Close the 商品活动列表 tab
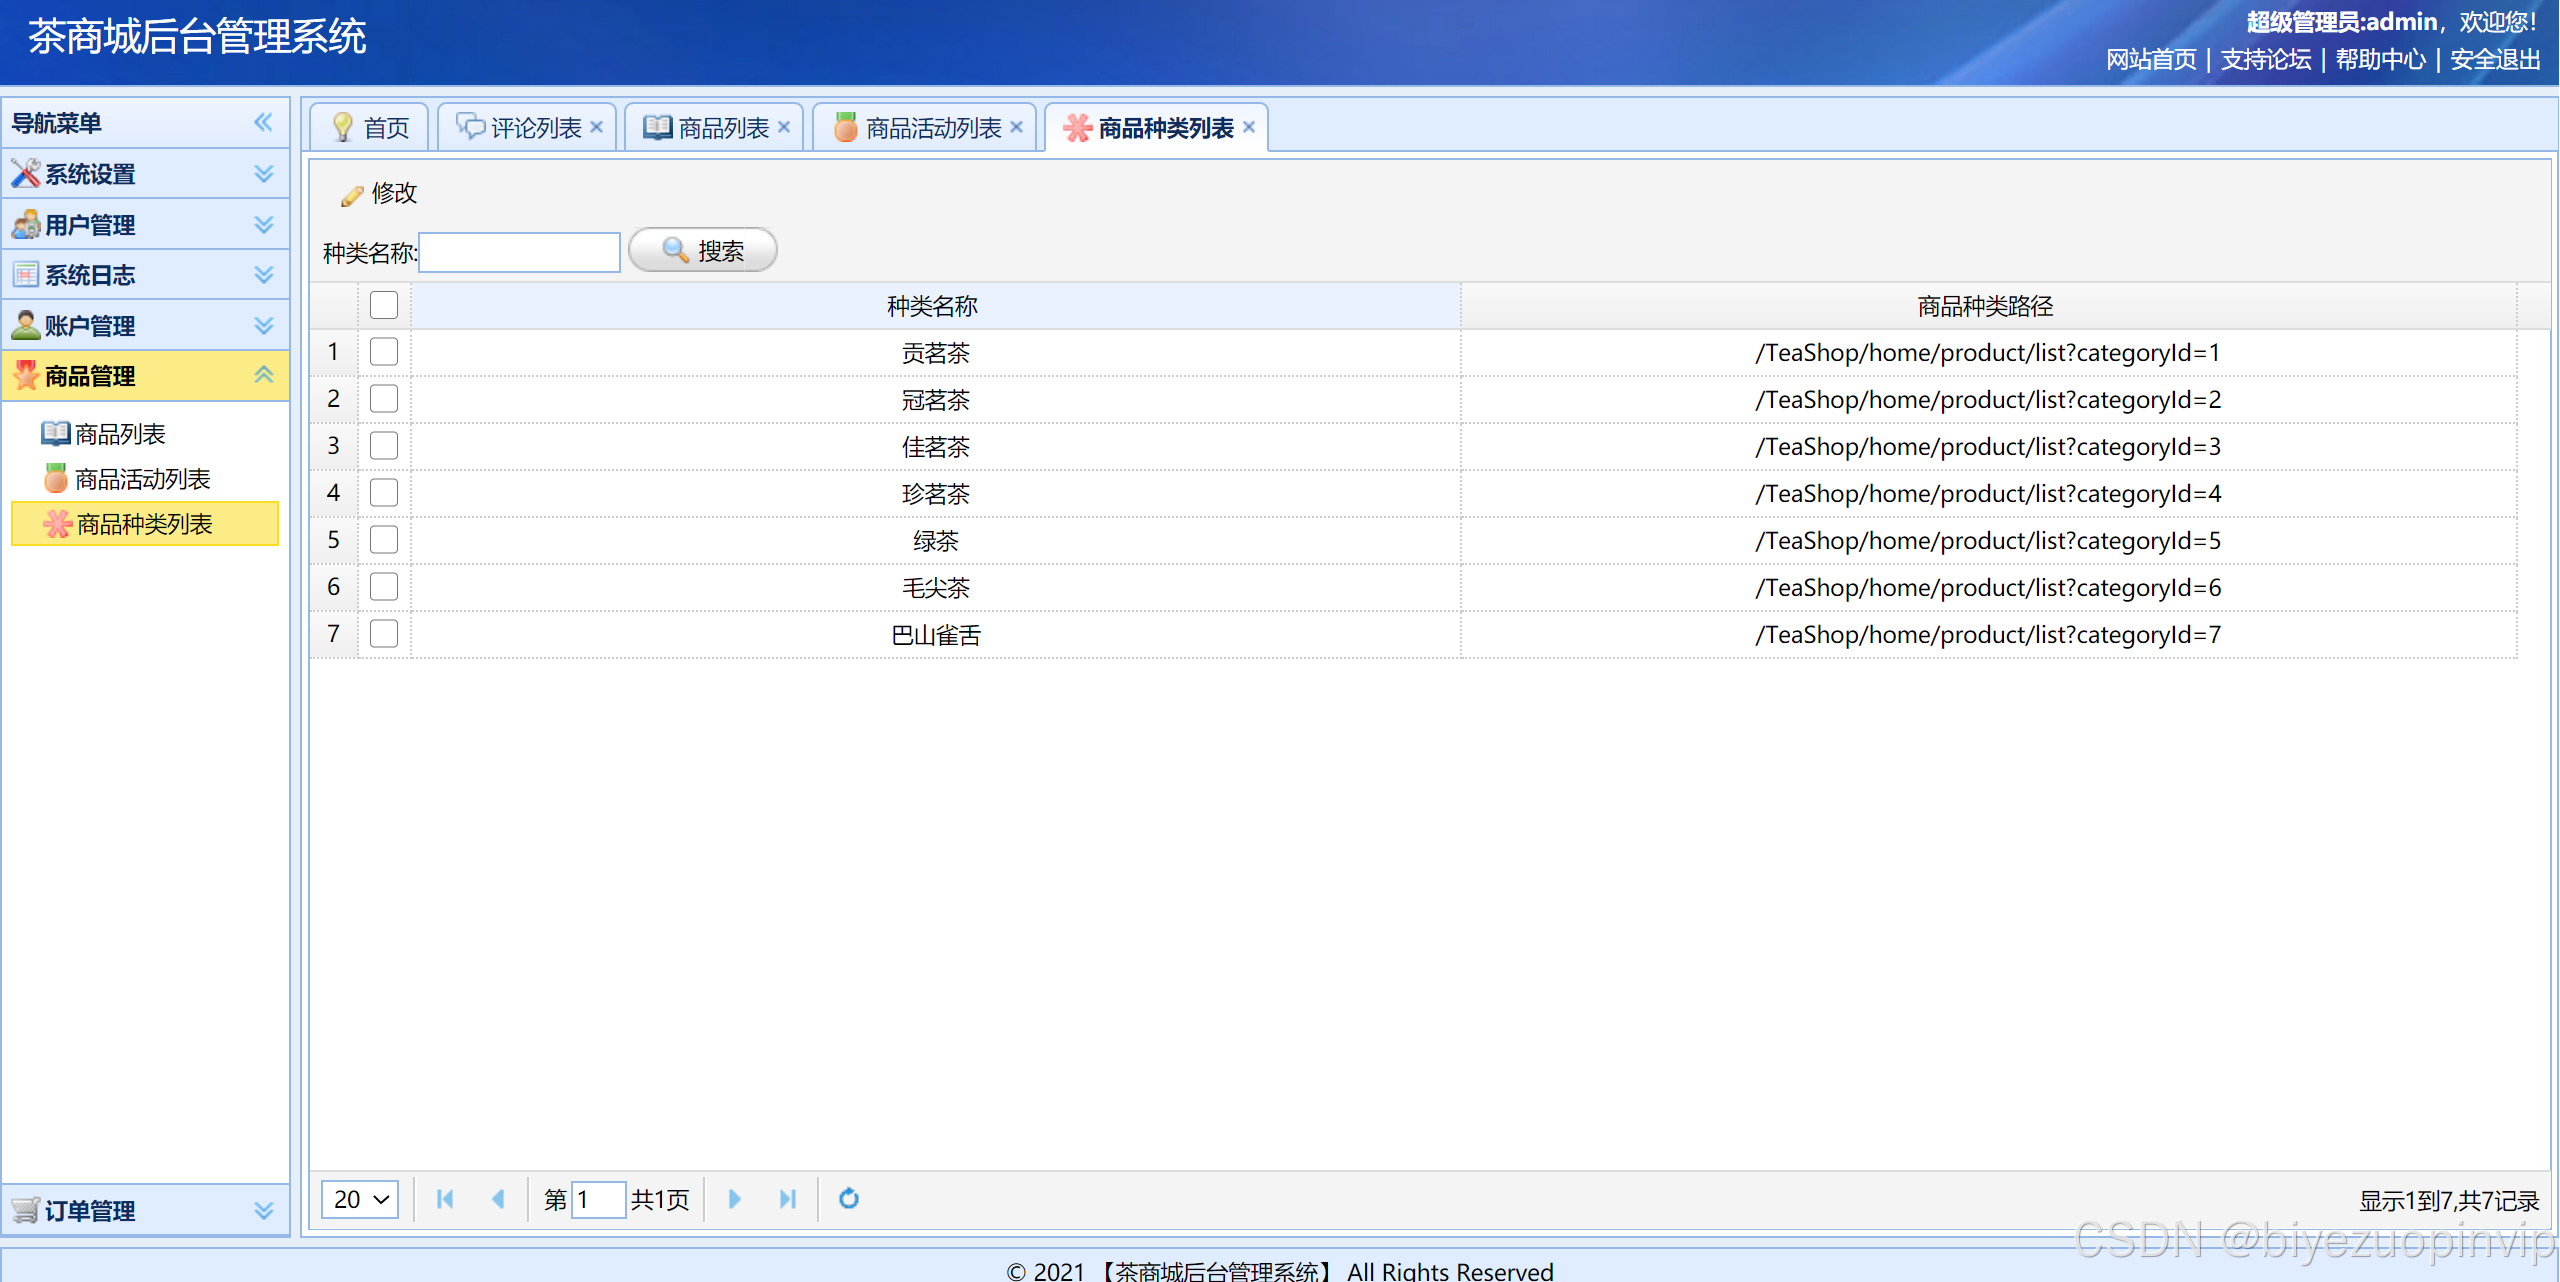 [1017, 127]
